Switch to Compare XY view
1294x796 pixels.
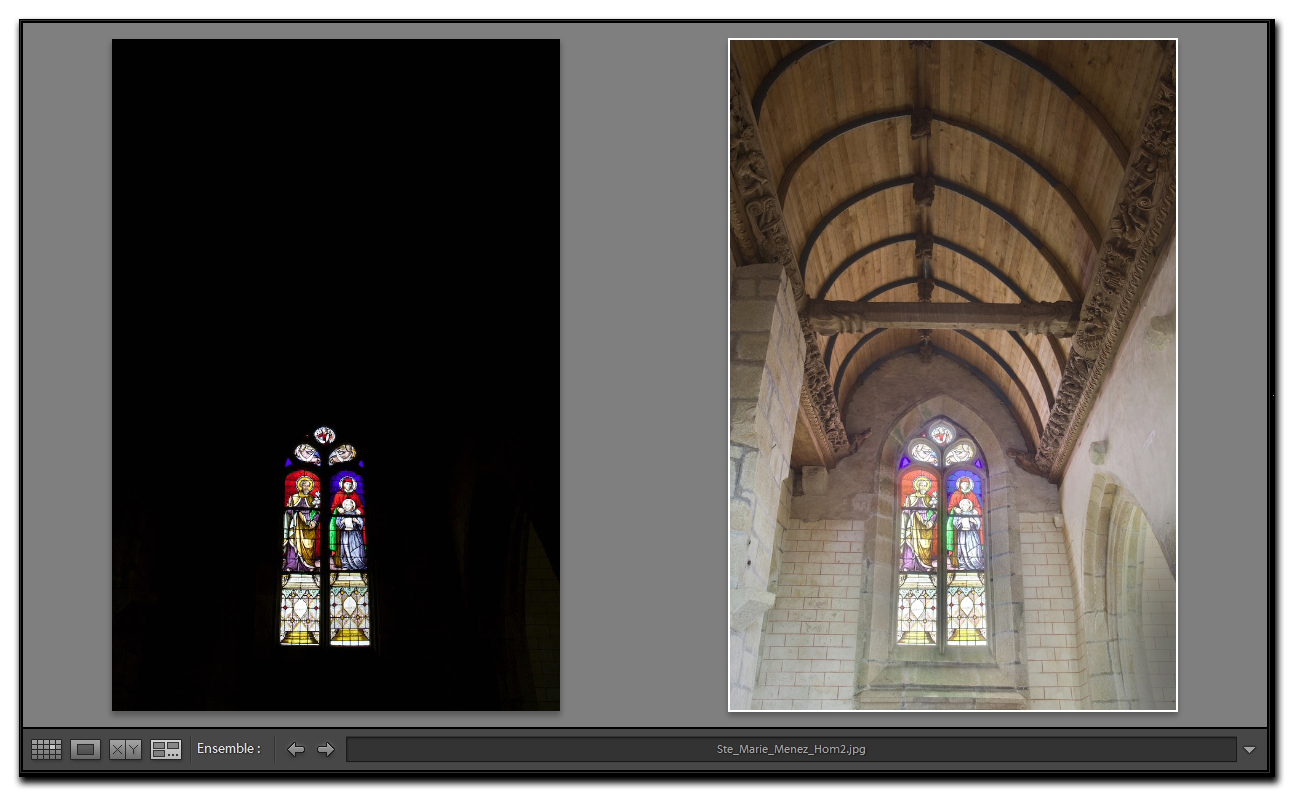click(125, 749)
